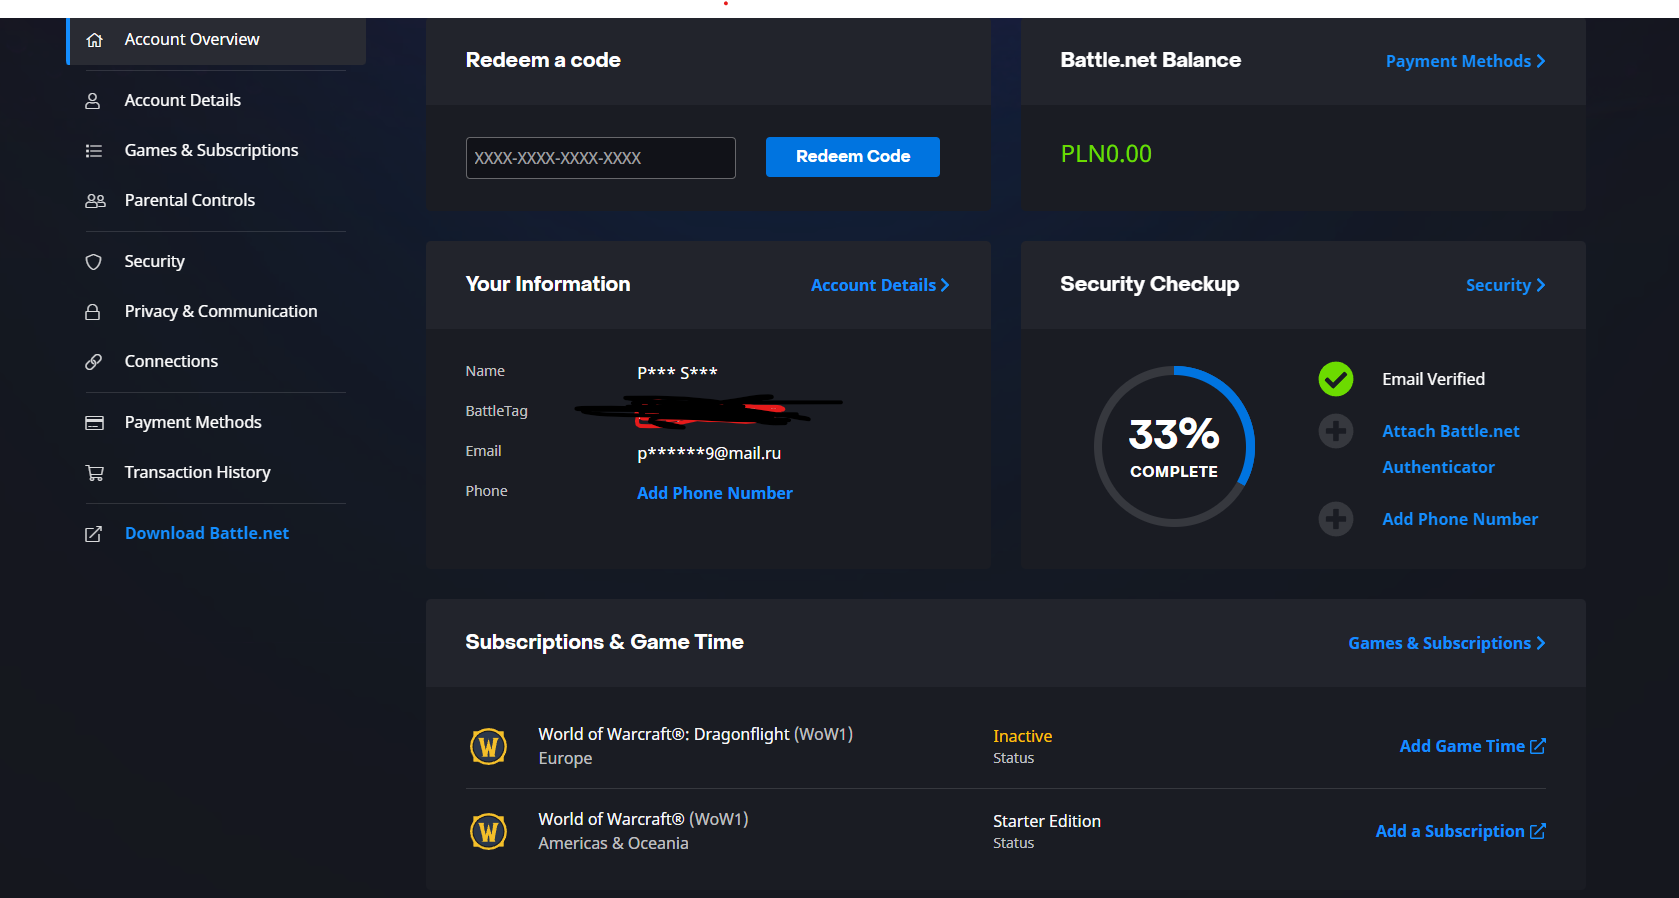Click the padlock icon beside Privacy & Communication
1679x898 pixels.
93,312
